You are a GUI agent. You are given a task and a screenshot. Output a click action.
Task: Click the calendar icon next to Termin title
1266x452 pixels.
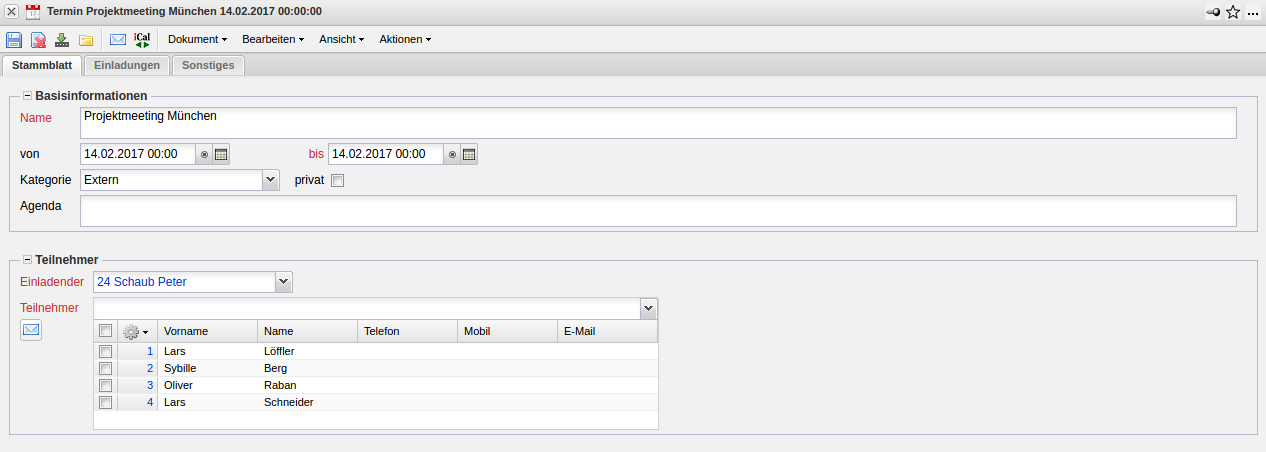33,12
